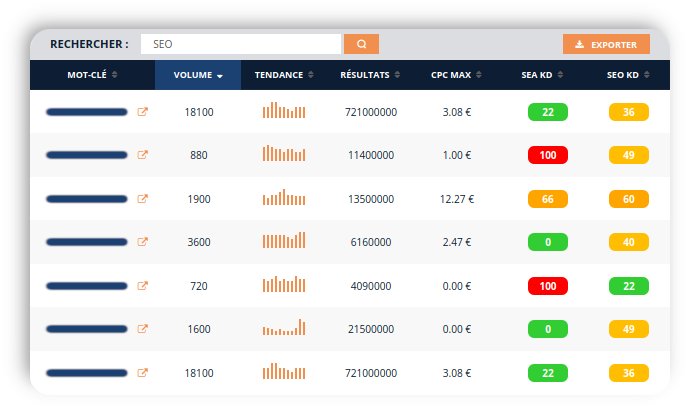Screen dimensions: 700x420
Task: Sort by the Tendance column header
Action: 284,75
